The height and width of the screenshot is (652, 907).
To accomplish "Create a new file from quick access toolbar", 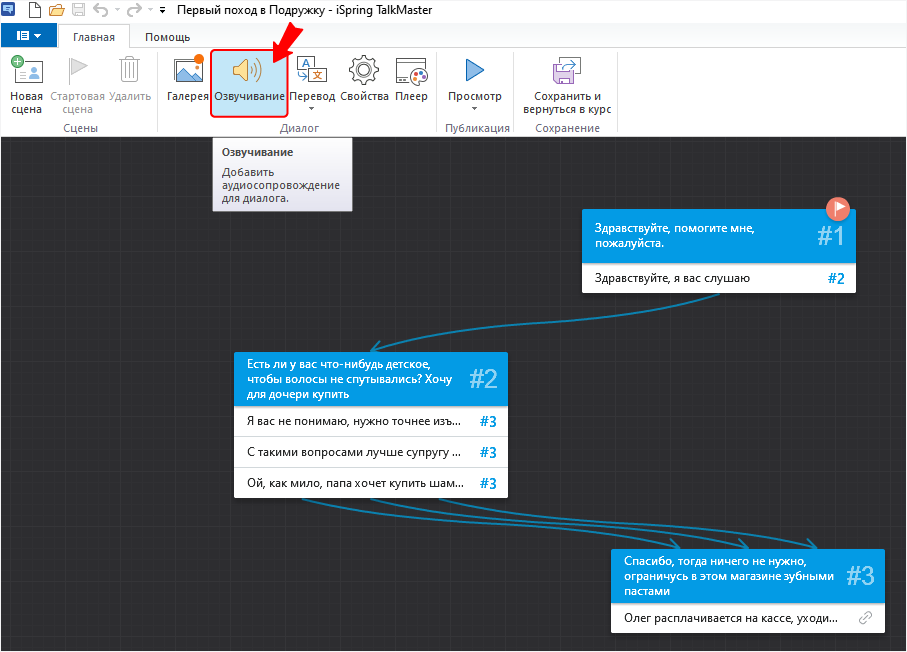I will point(35,10).
